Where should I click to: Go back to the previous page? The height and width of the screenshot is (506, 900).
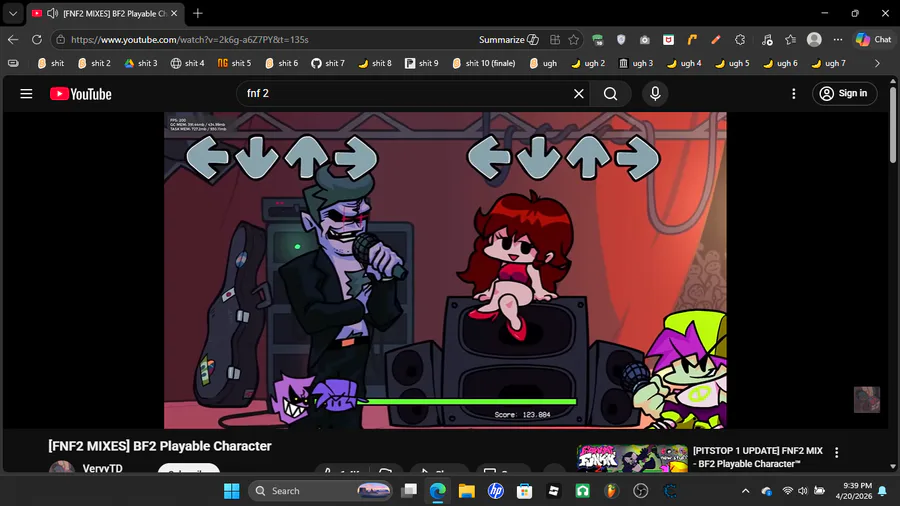point(13,40)
